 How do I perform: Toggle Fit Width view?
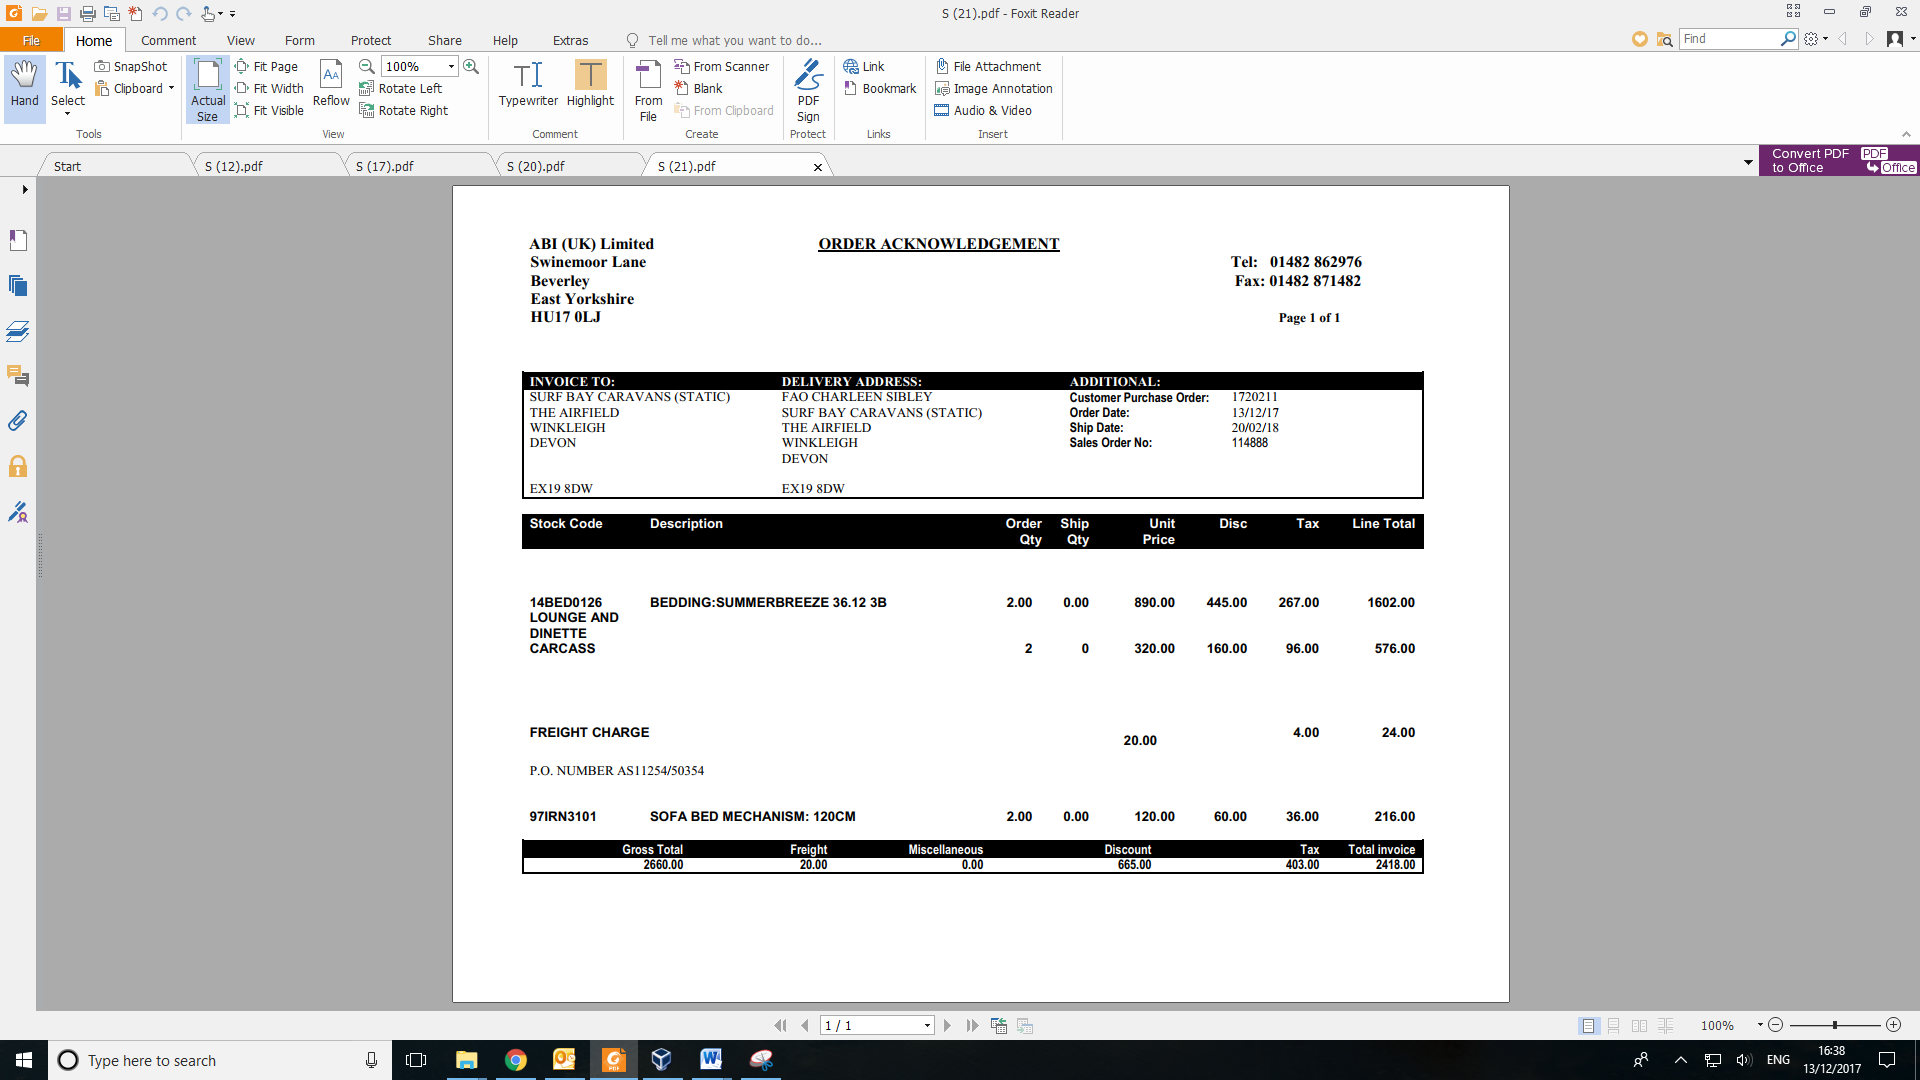tap(269, 88)
